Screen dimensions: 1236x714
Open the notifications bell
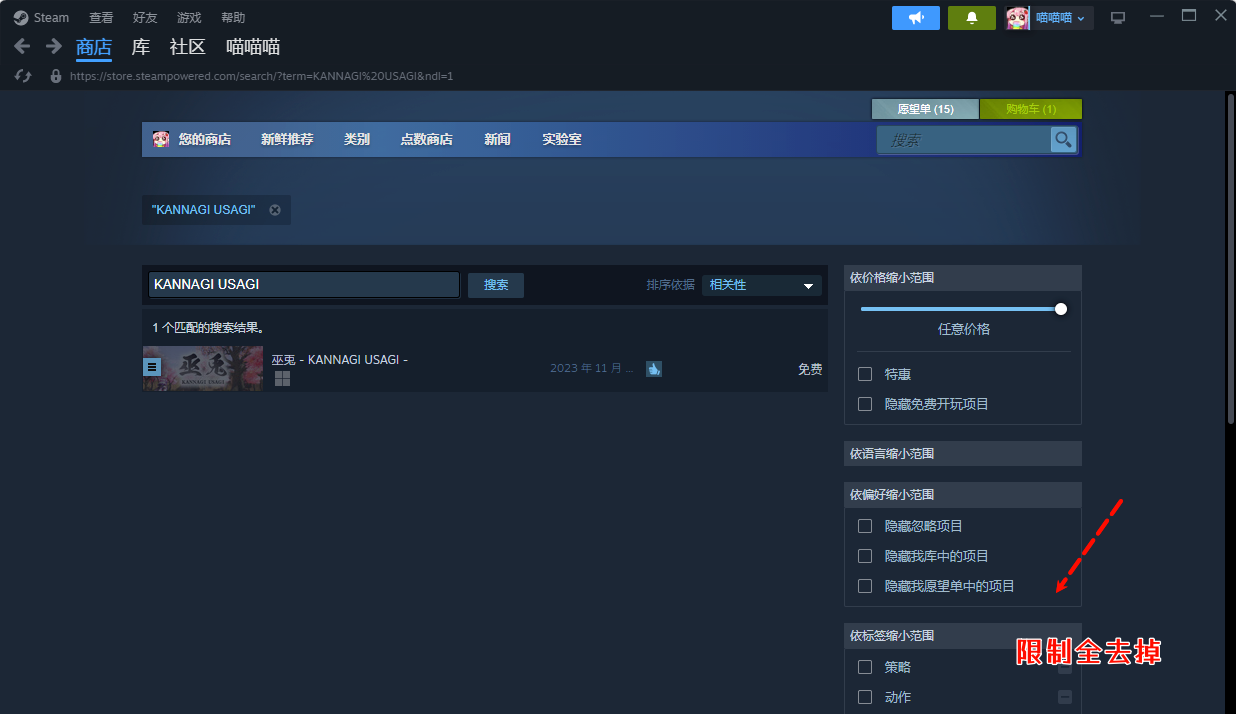point(972,18)
